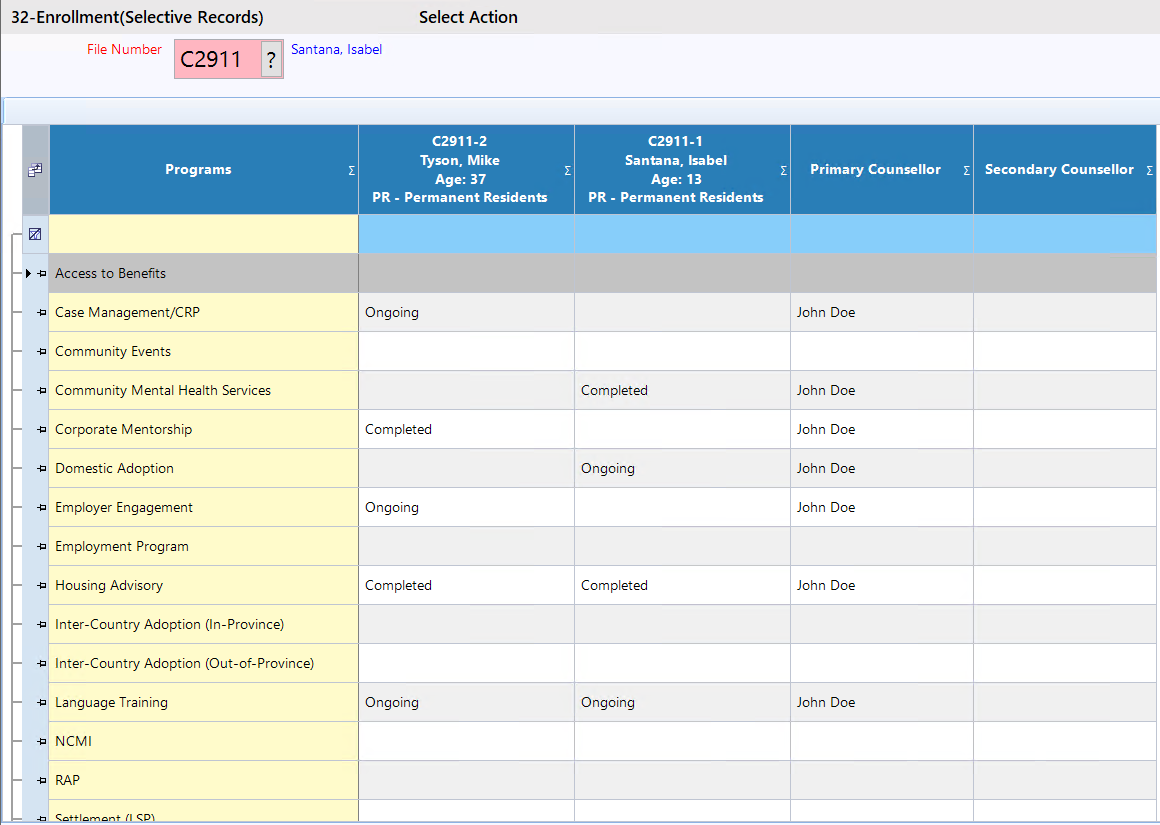
Task: Select the Community Events program name
Action: (112, 352)
